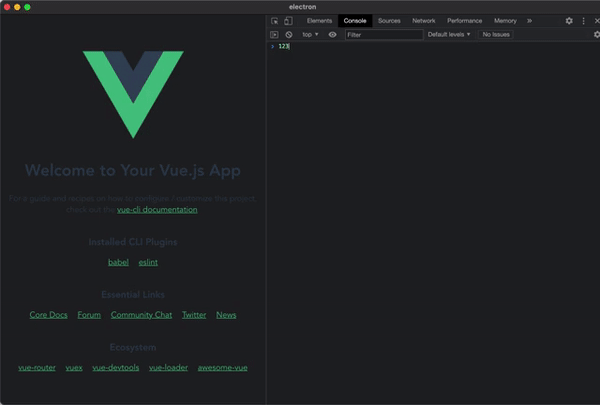The image size is (600, 405).
Task: Focus the console Filter field
Action: tap(384, 35)
